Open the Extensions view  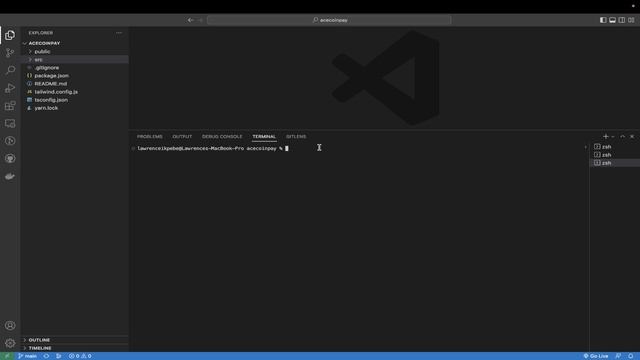[x=10, y=106]
